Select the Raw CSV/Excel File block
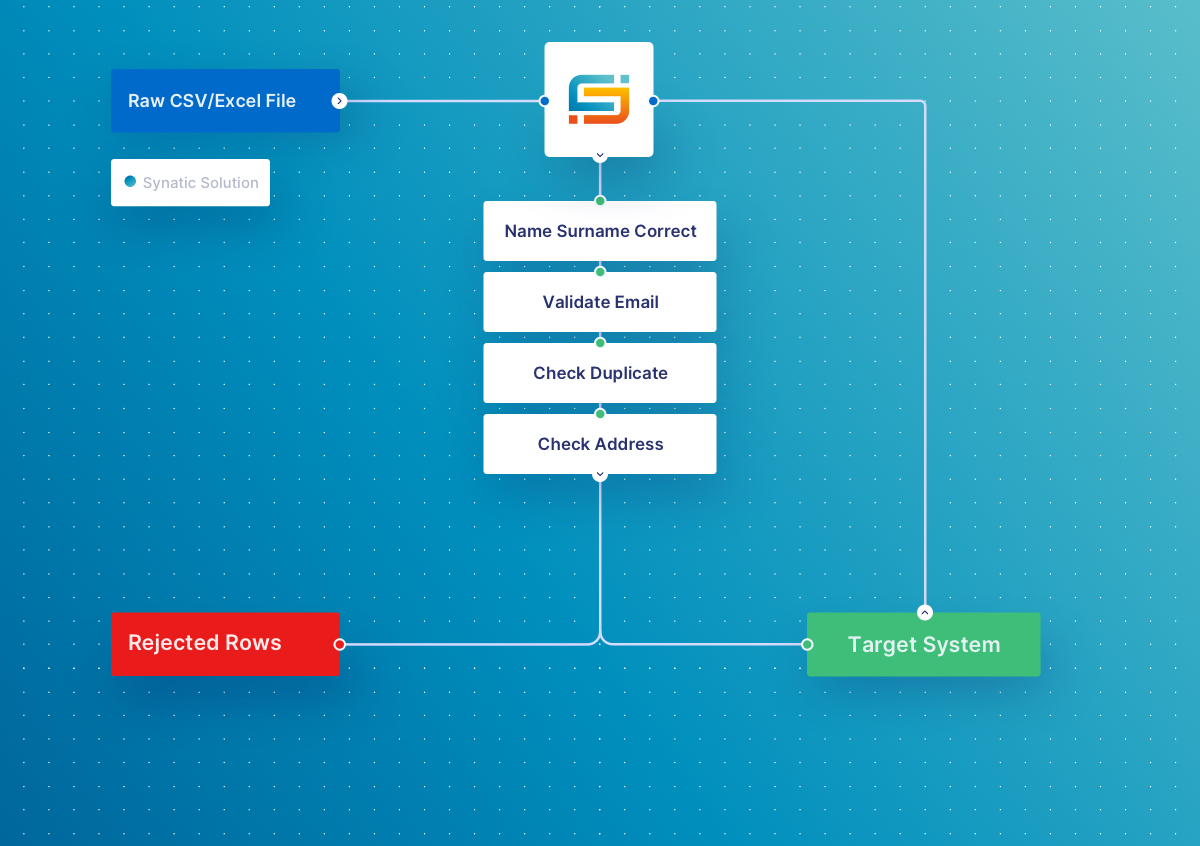This screenshot has width=1200, height=846. [225, 101]
